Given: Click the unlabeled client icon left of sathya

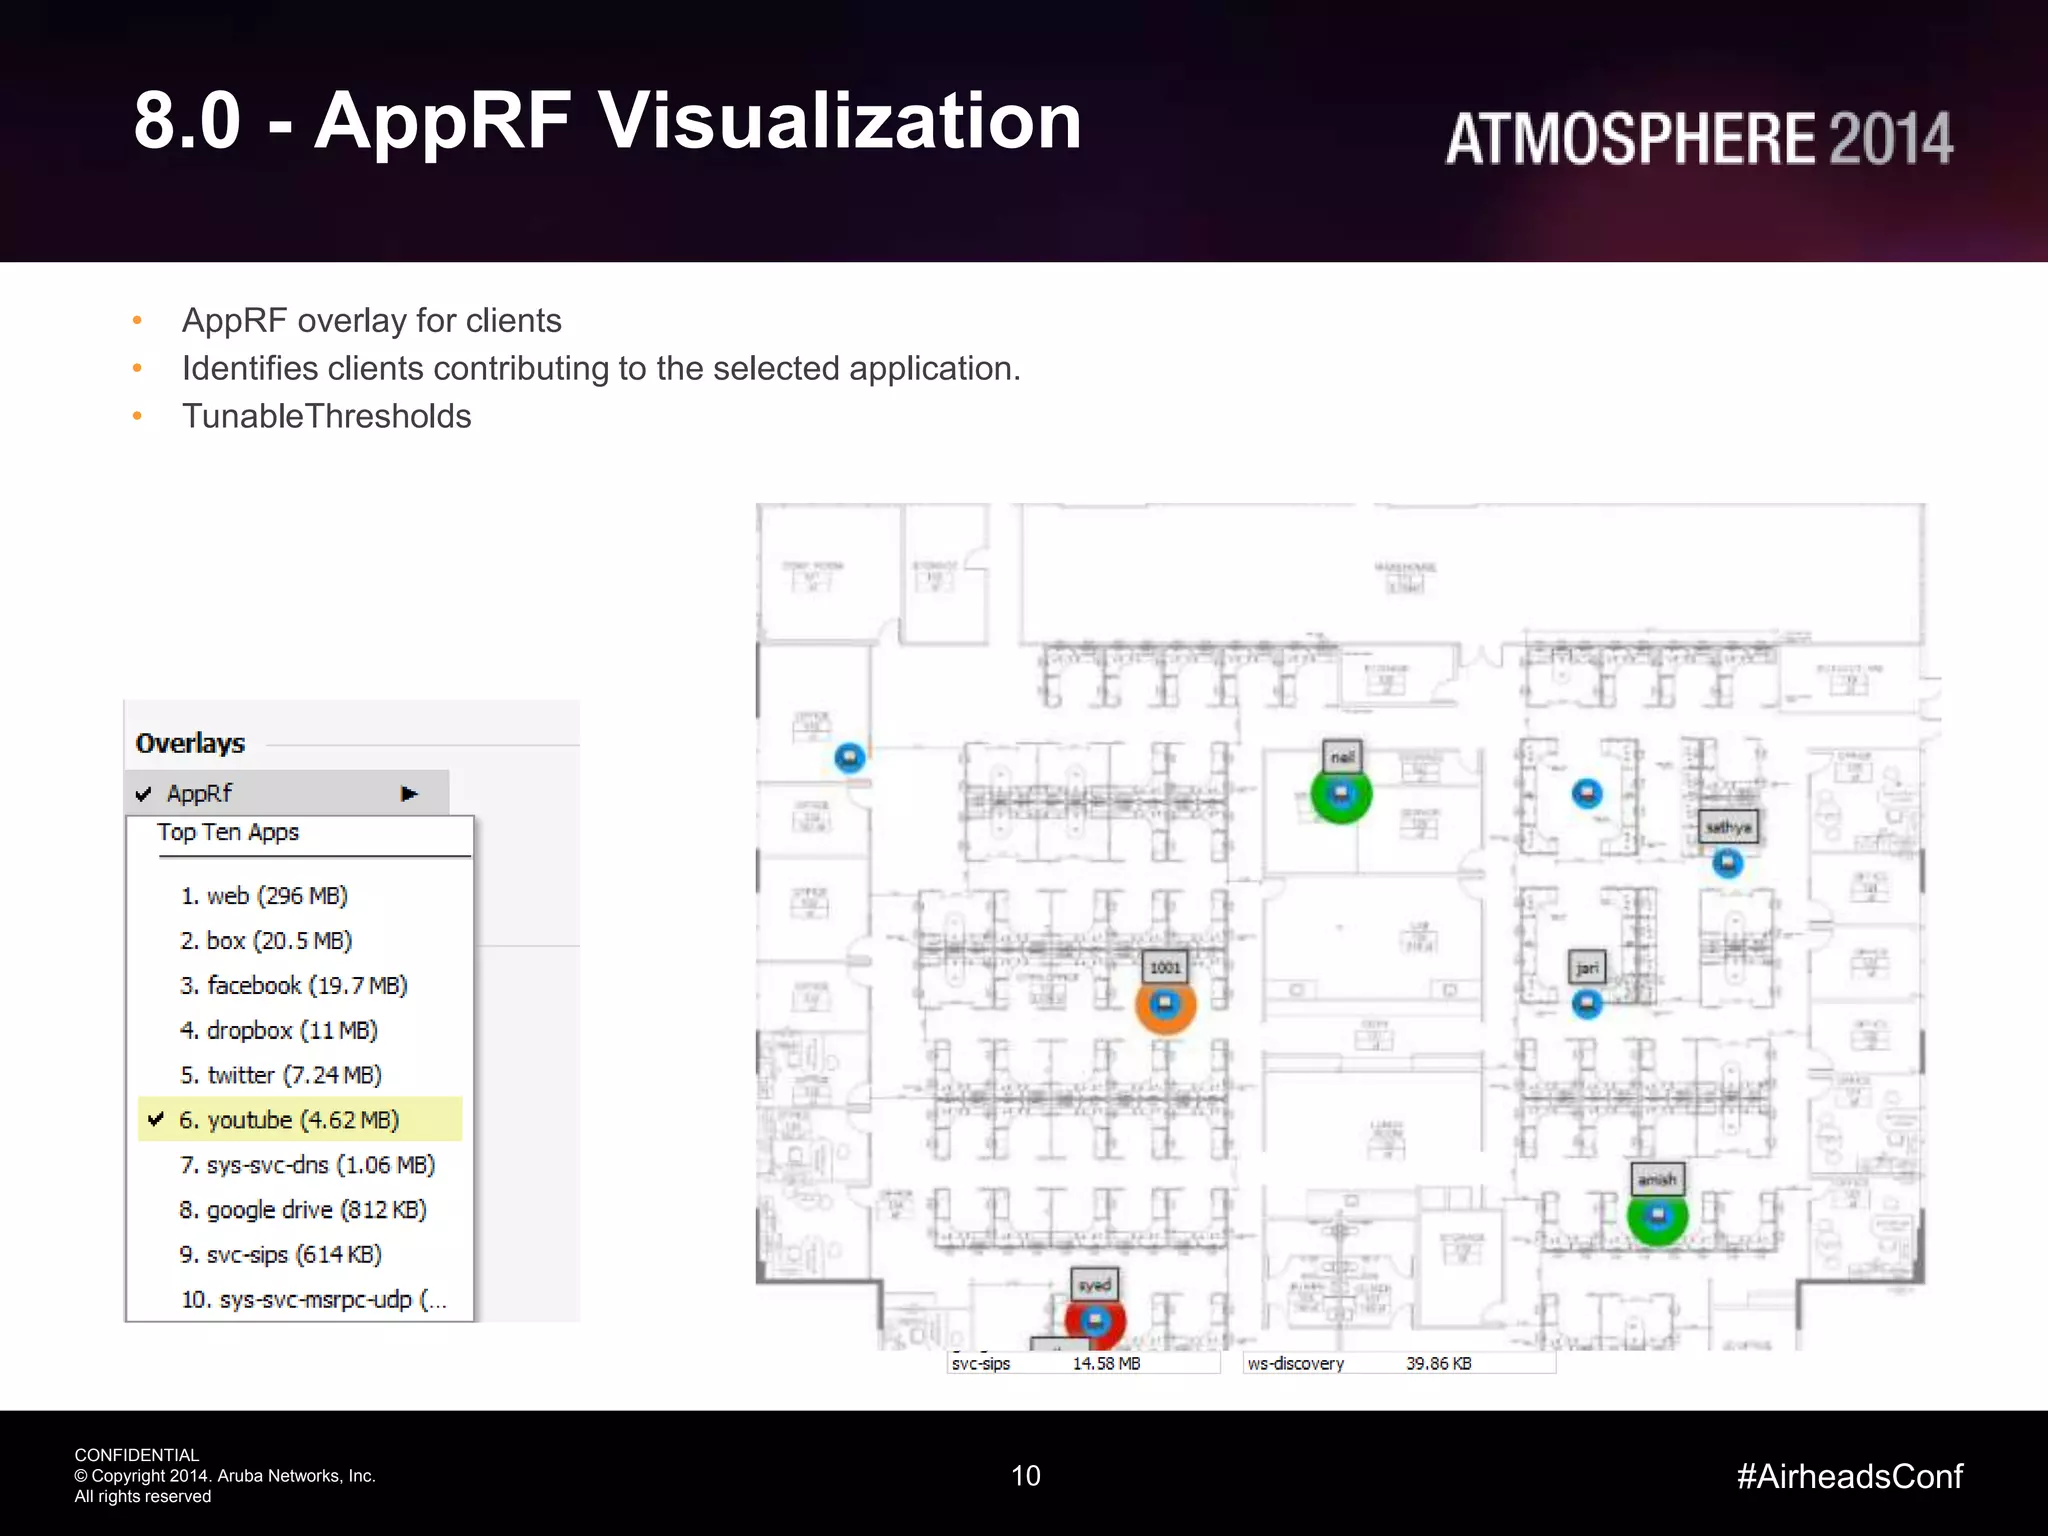Looking at the screenshot, I should coord(1587,794).
